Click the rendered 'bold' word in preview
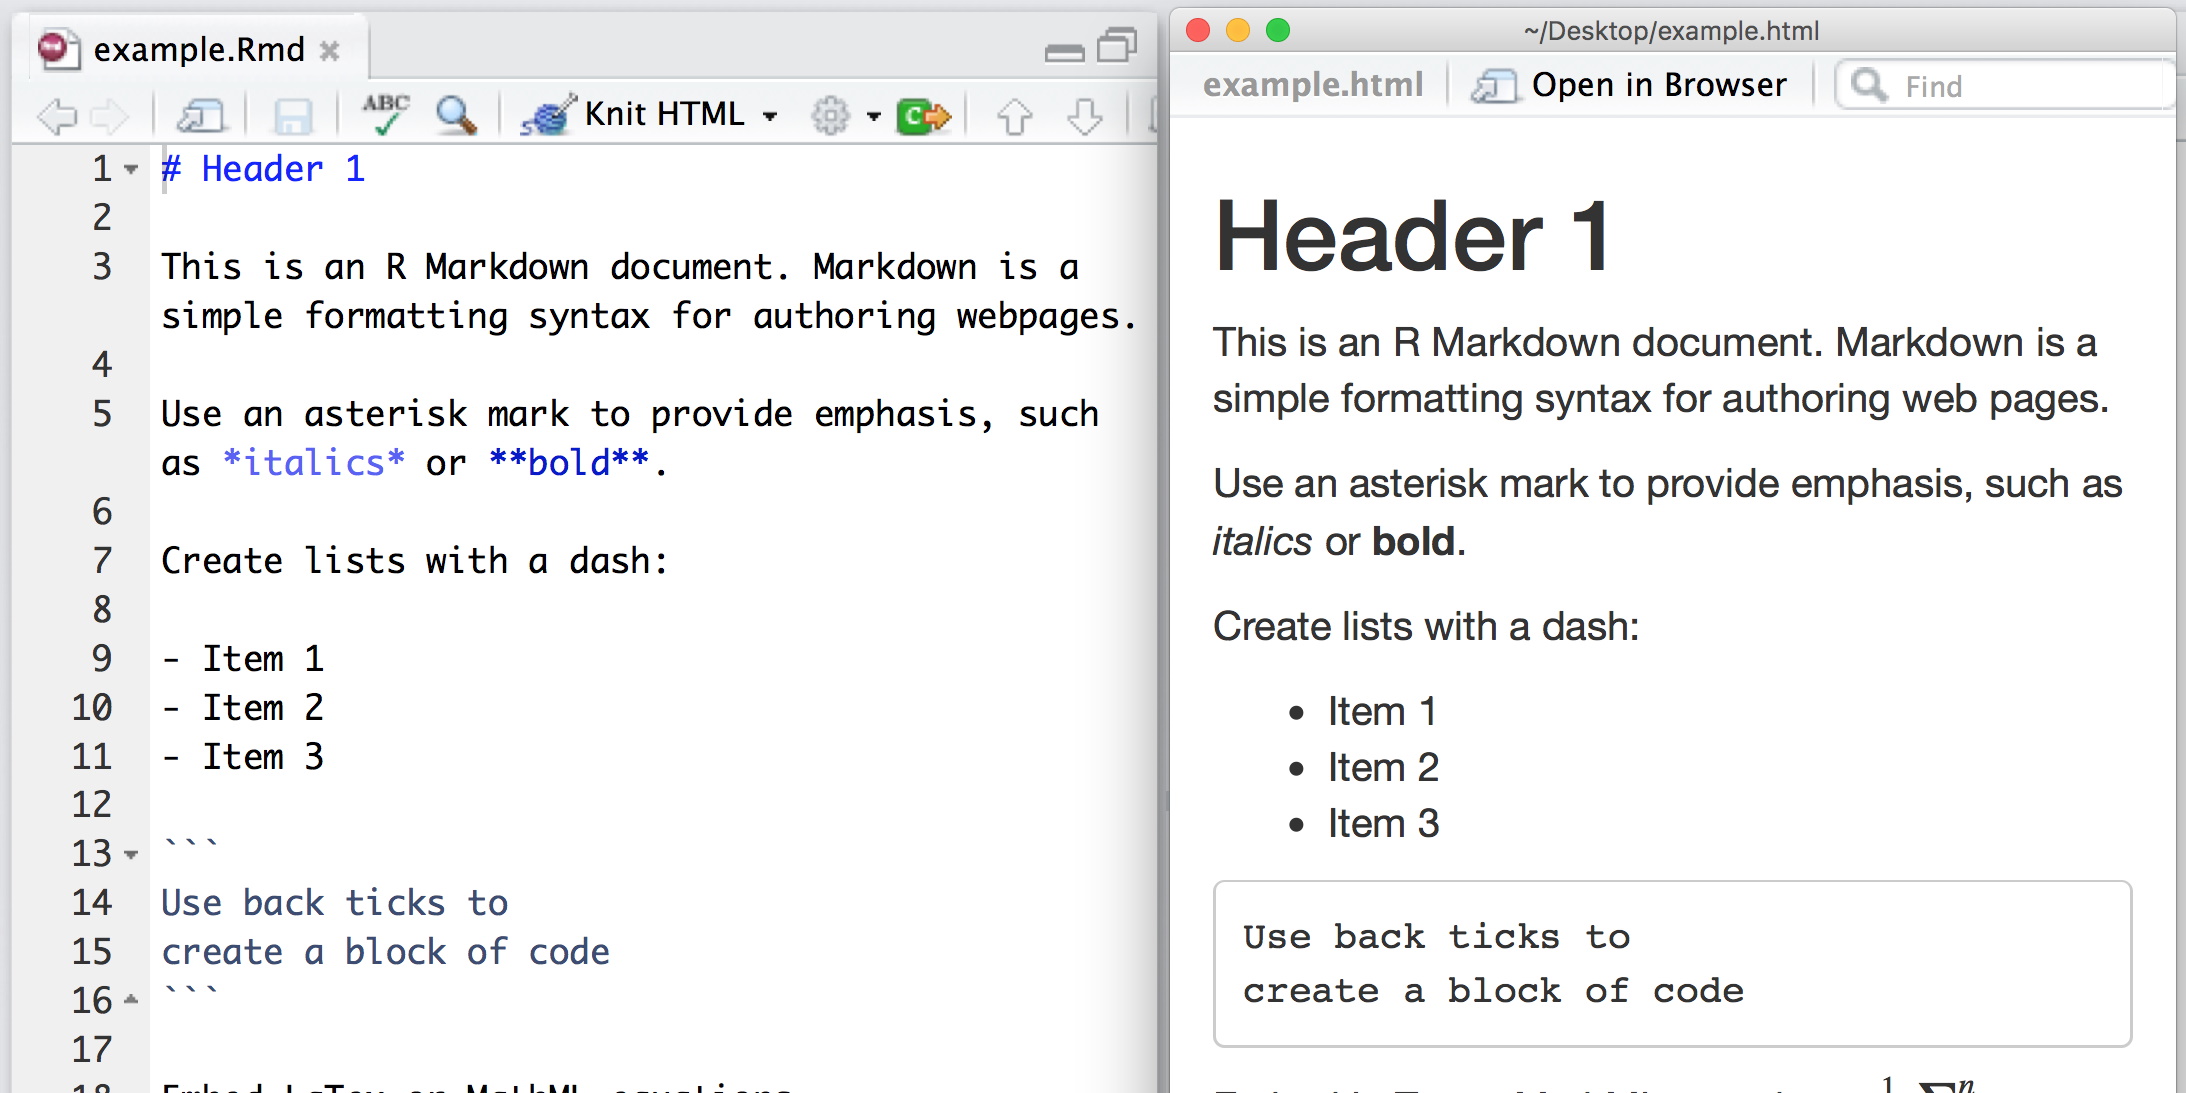 1414,542
